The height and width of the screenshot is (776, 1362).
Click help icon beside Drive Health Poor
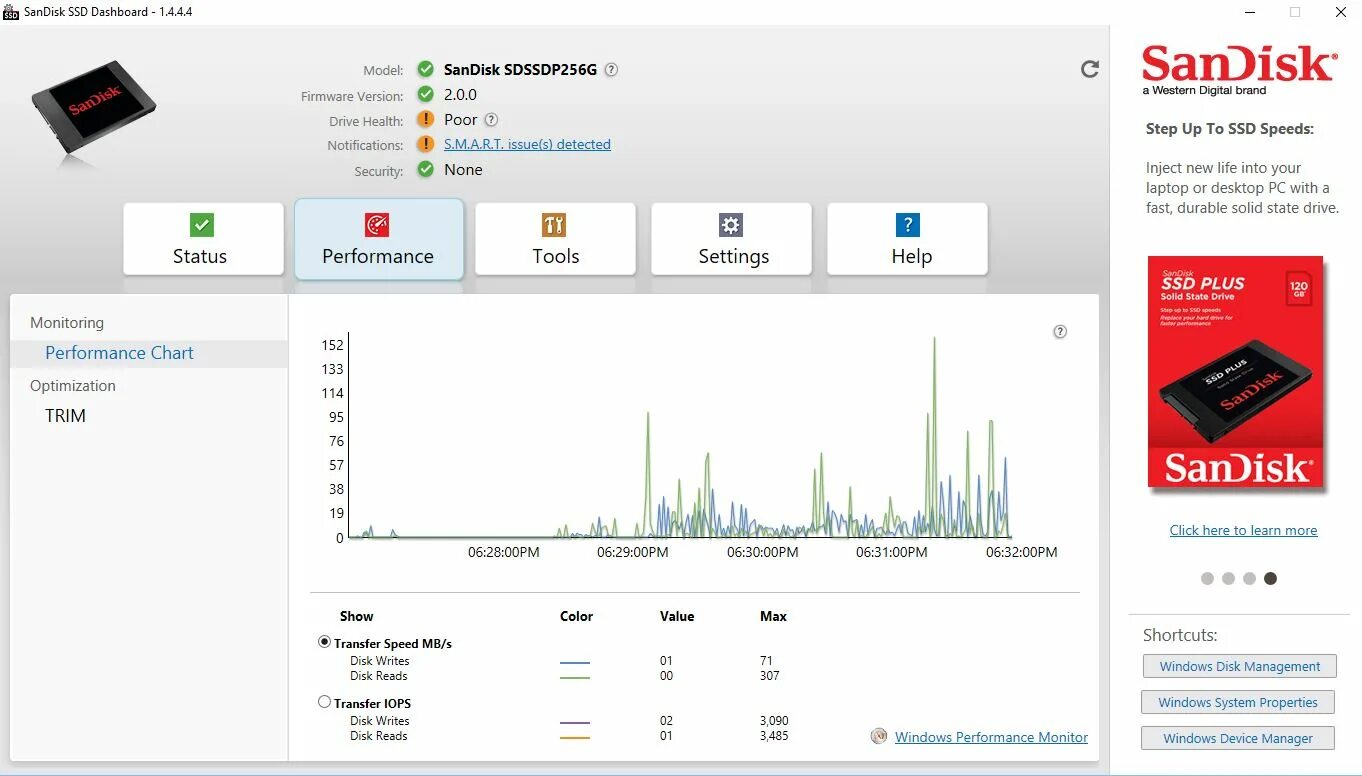(x=491, y=120)
